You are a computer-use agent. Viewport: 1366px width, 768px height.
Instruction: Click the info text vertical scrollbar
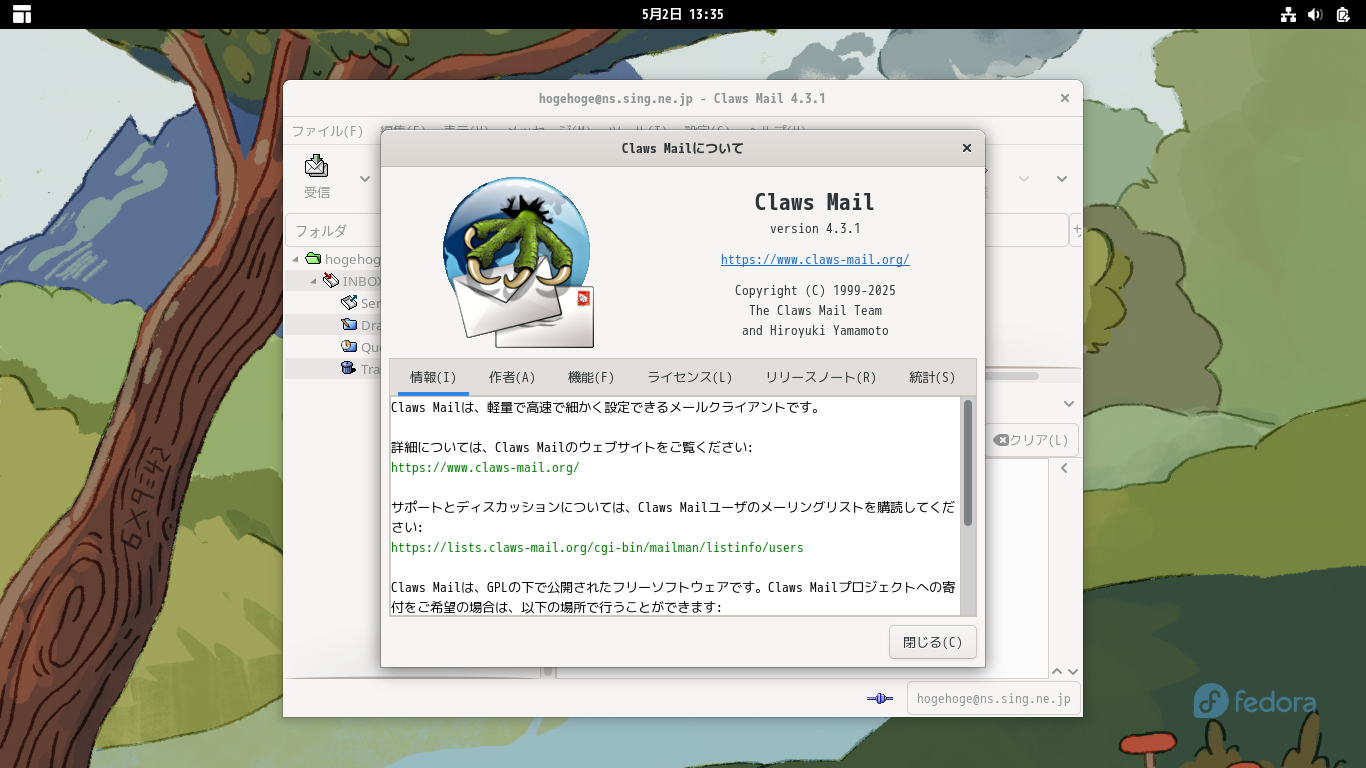click(x=968, y=463)
